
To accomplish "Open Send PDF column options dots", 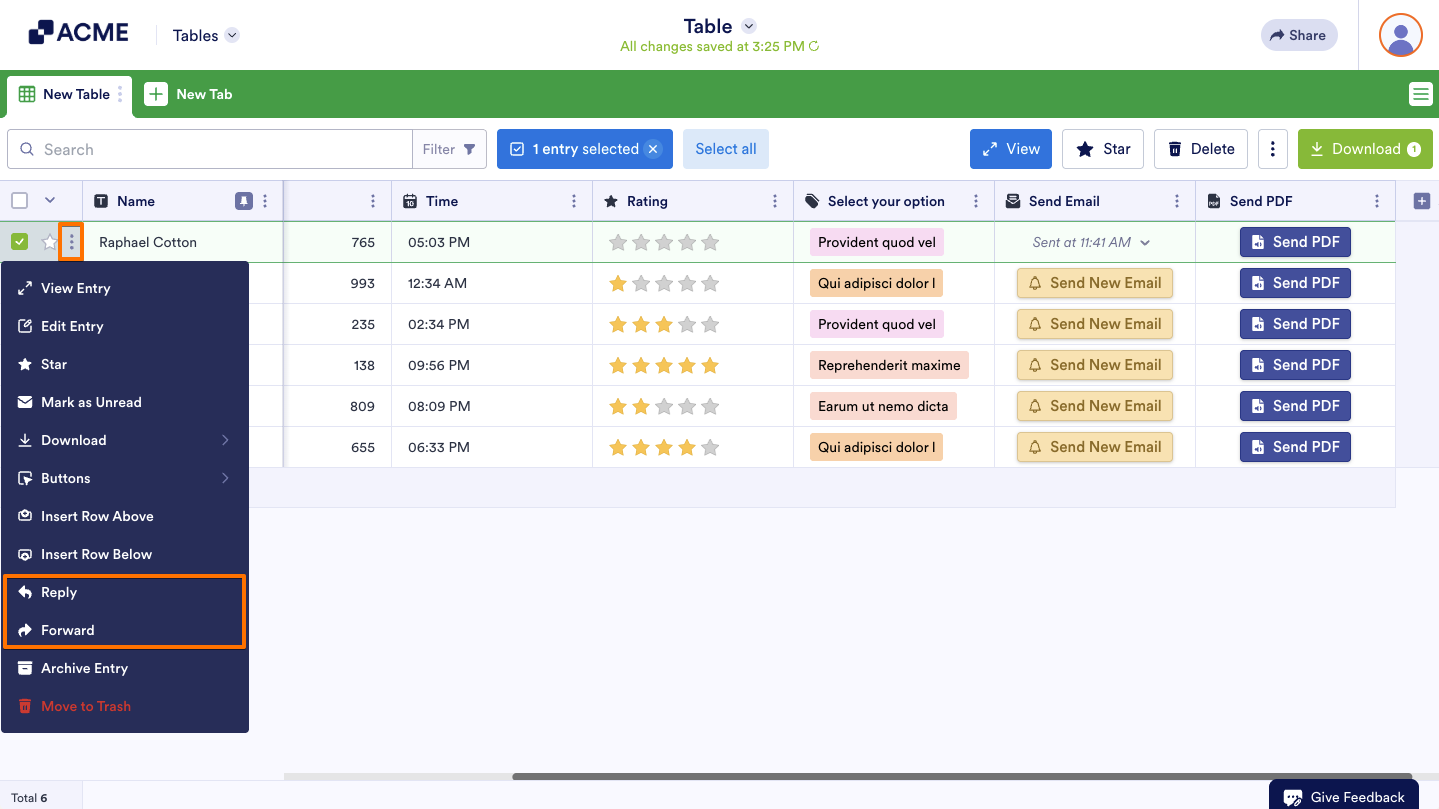I will pyautogui.click(x=1377, y=201).
